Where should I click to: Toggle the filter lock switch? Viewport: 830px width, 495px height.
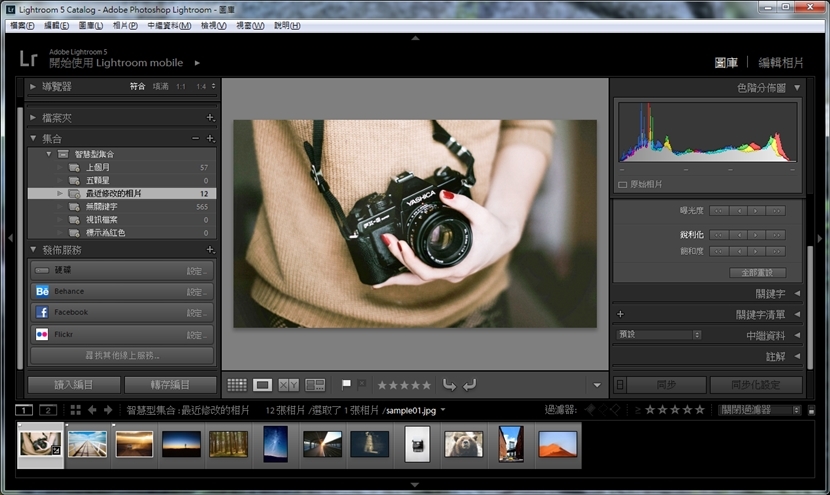[x=811, y=410]
